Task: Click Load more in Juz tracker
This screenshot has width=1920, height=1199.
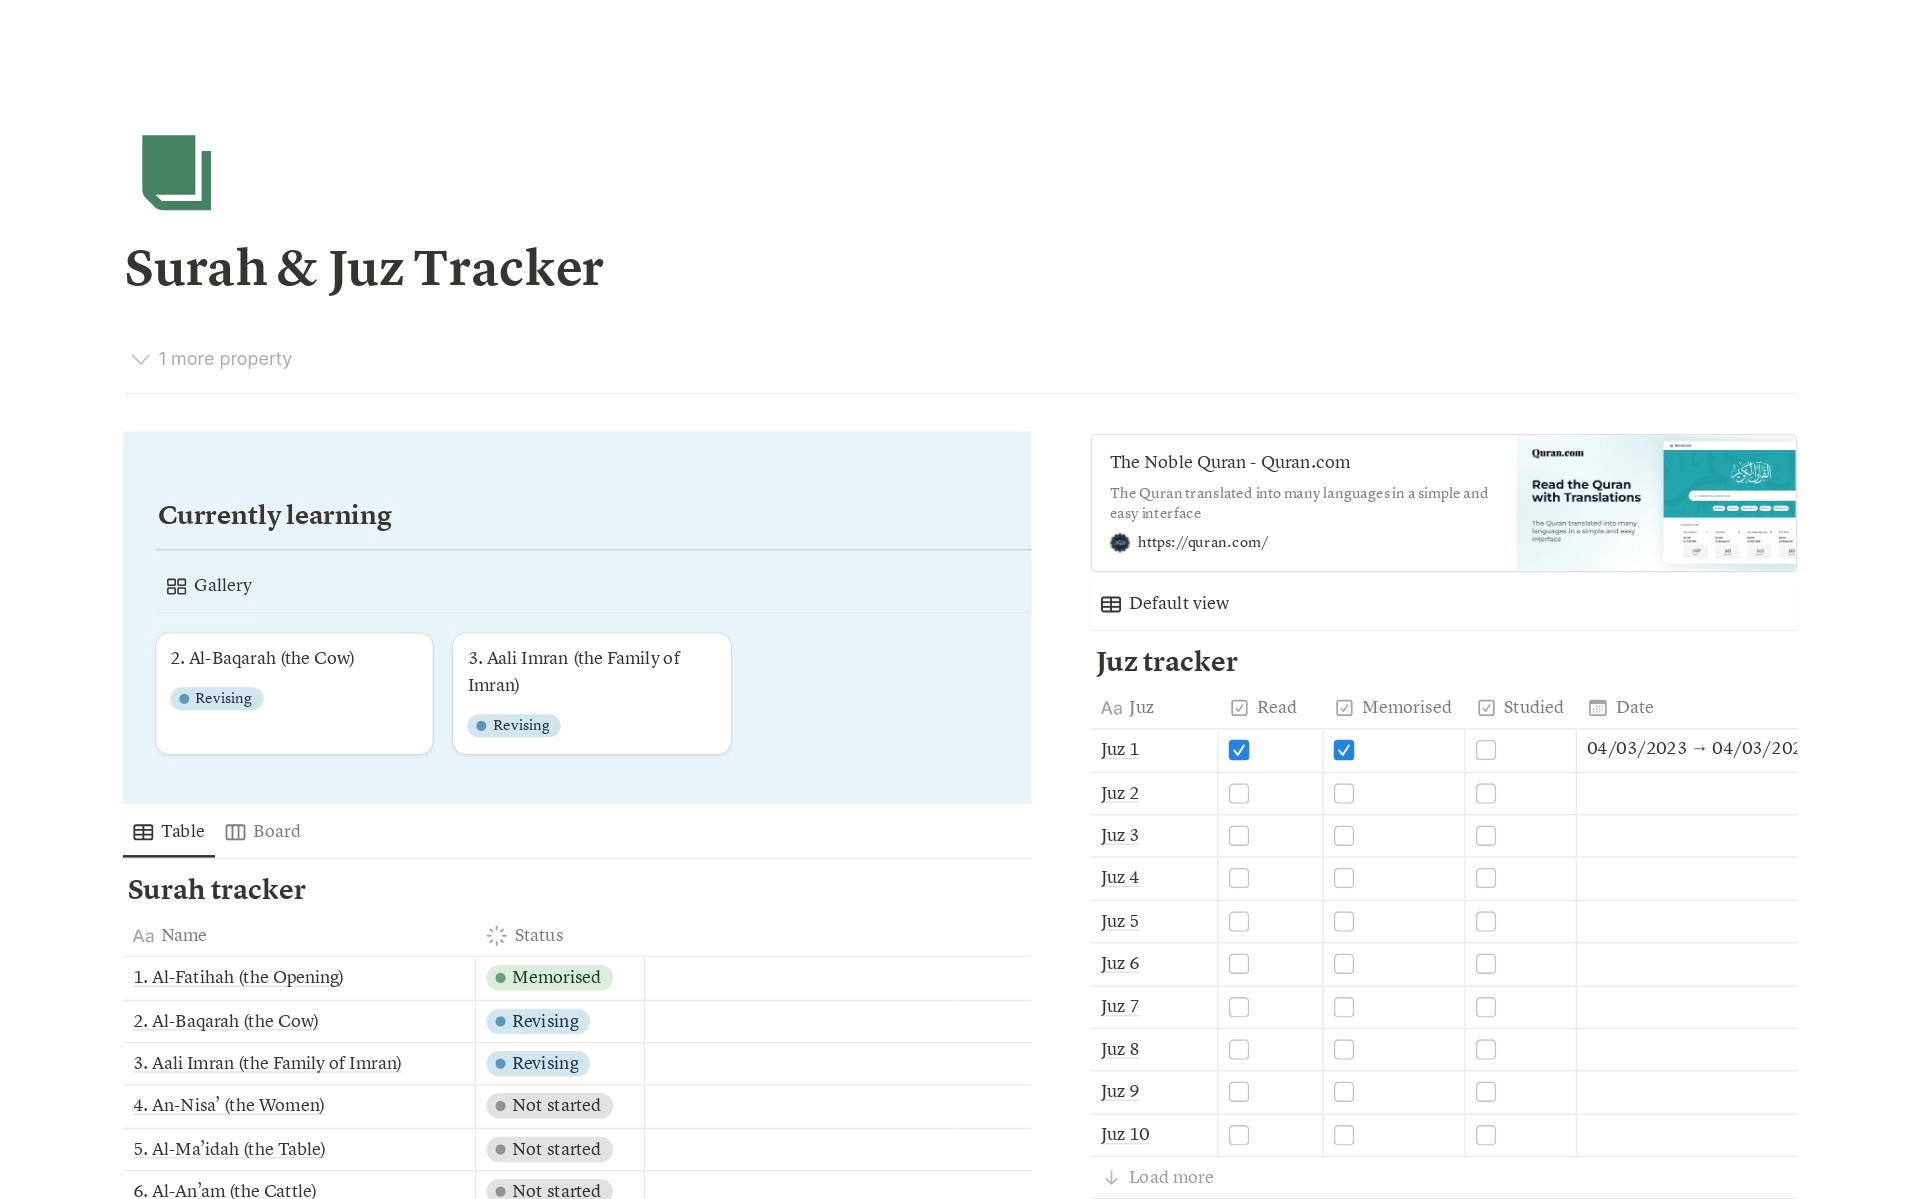Action: pos(1159,1178)
